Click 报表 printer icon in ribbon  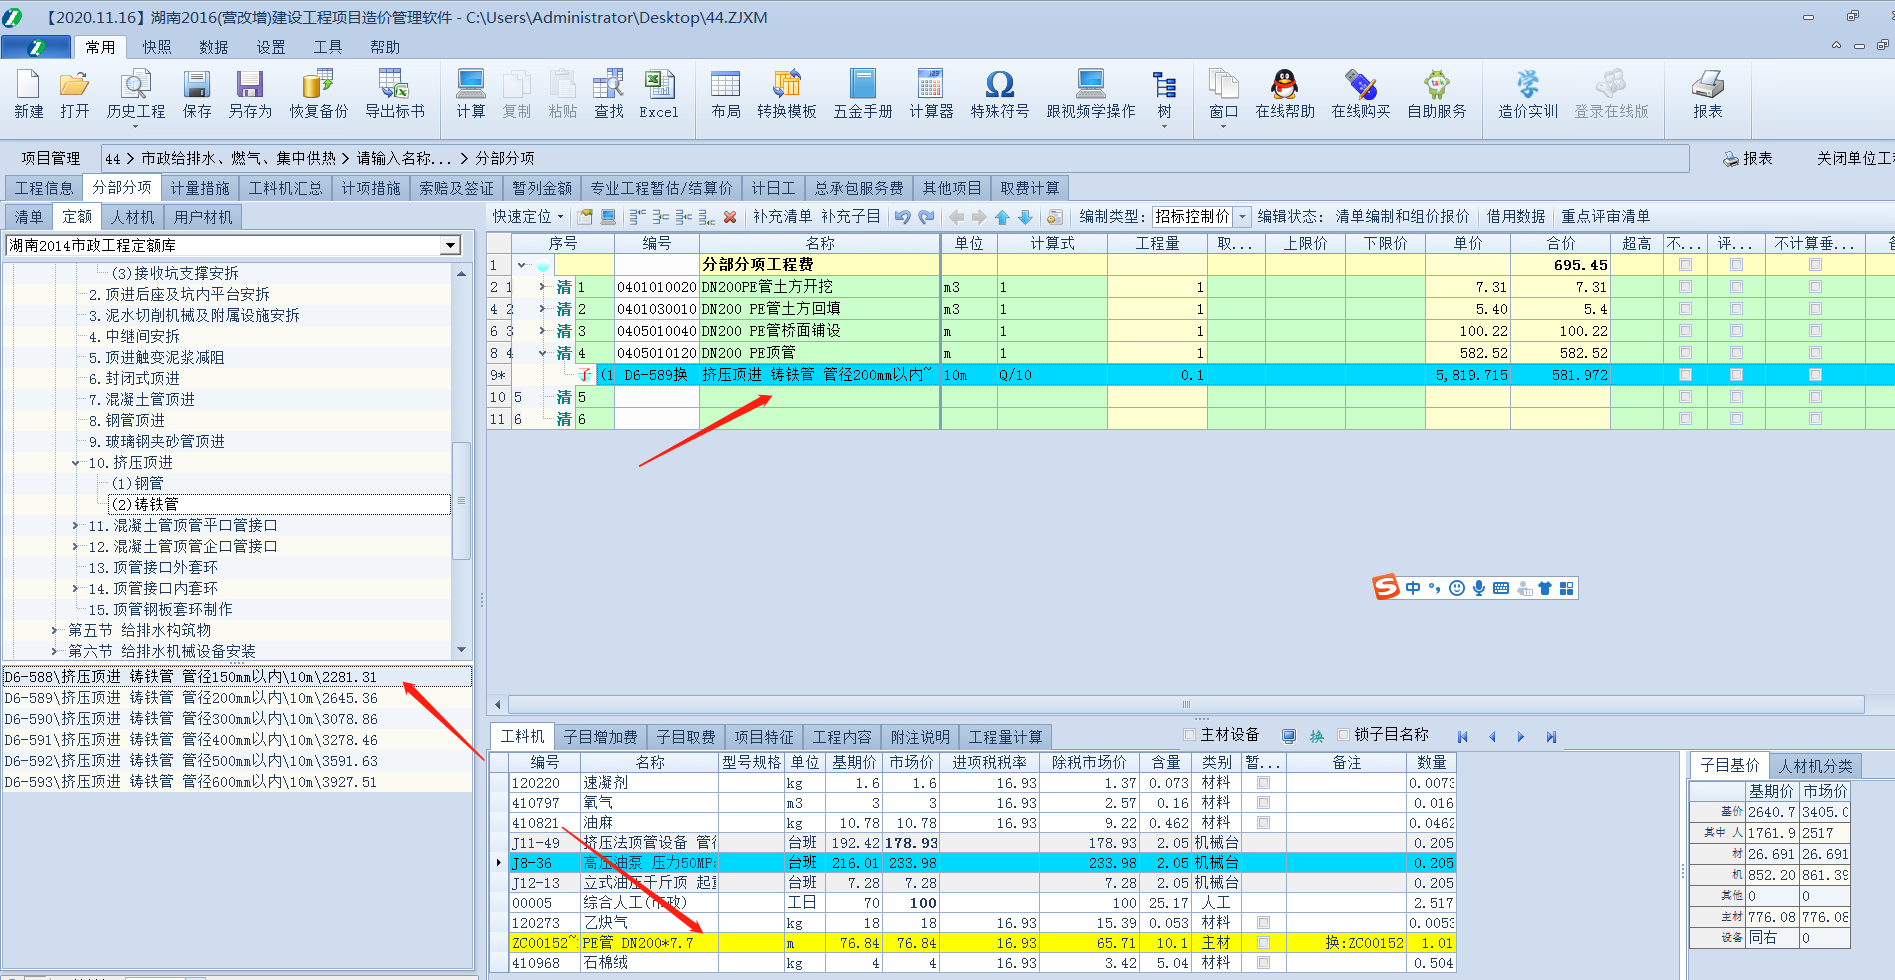[1708, 95]
